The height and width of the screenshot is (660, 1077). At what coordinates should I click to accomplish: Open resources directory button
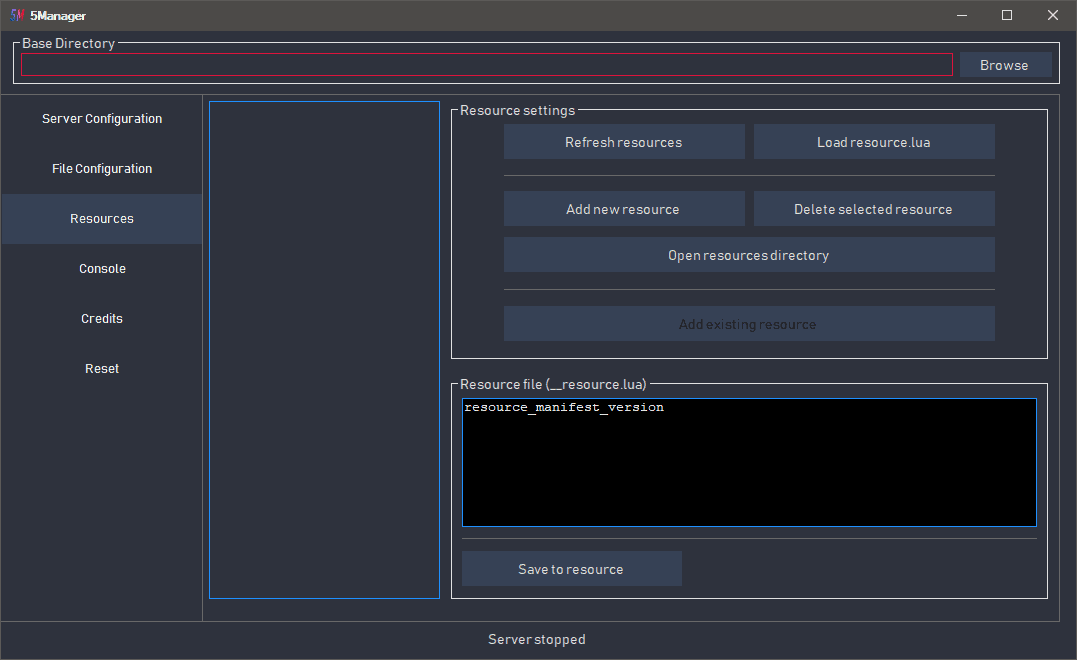pyautogui.click(x=748, y=255)
